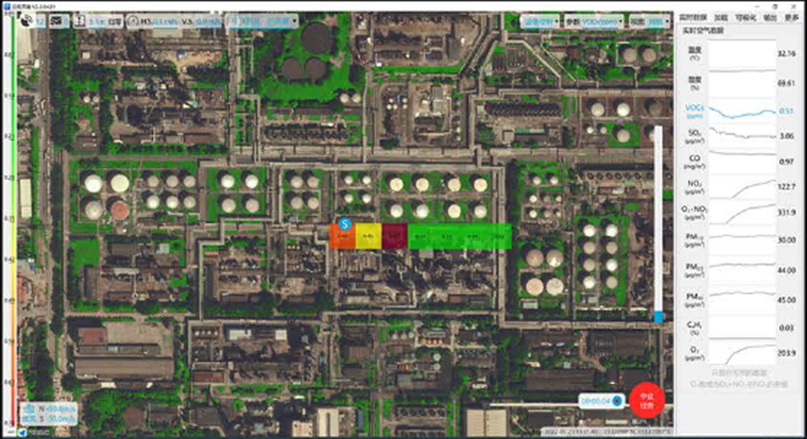The width and height of the screenshot is (807, 439).
Task: Click the blue S marker on the map
Action: tap(344, 226)
